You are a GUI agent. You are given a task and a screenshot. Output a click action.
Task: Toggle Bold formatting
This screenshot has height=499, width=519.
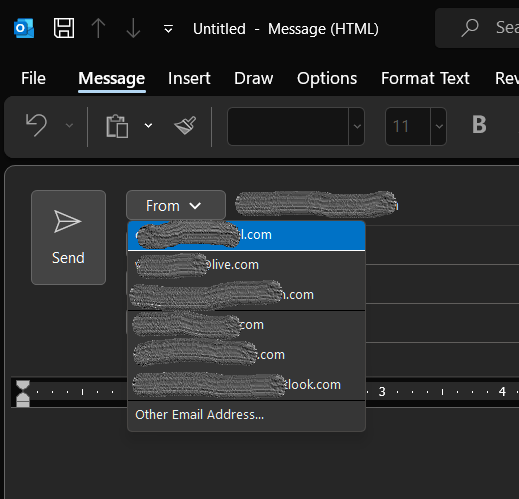(479, 125)
